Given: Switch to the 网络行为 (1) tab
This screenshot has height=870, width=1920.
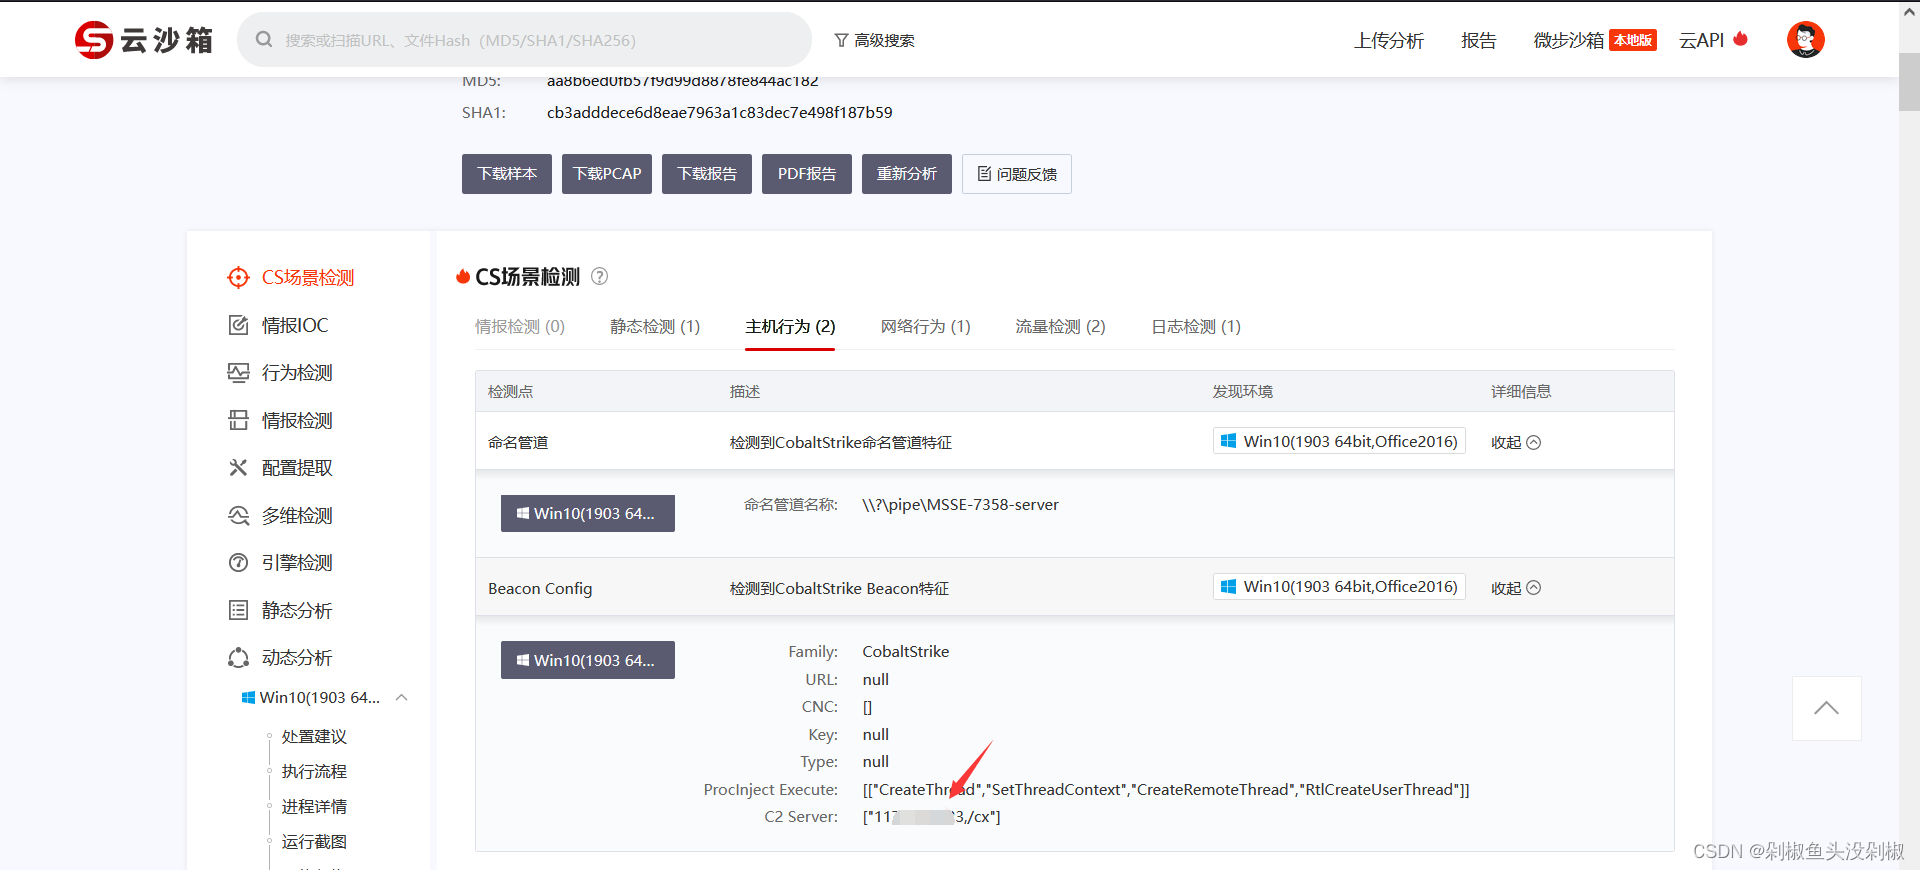Looking at the screenshot, I should point(926,327).
